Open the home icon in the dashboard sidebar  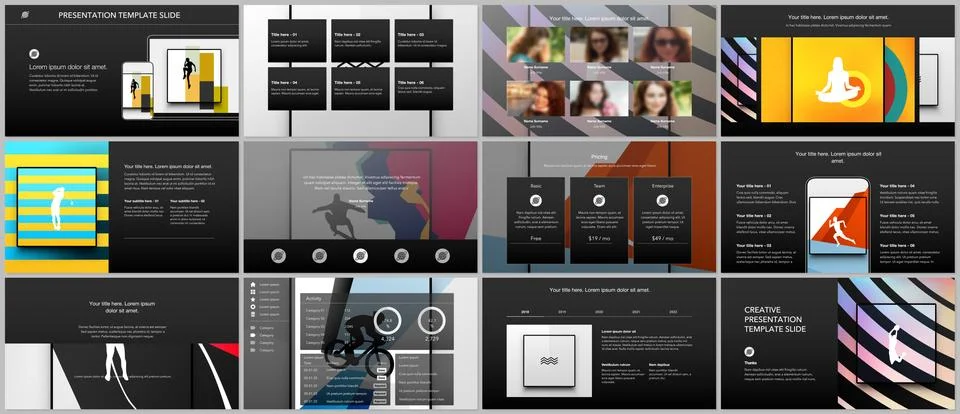click(252, 284)
